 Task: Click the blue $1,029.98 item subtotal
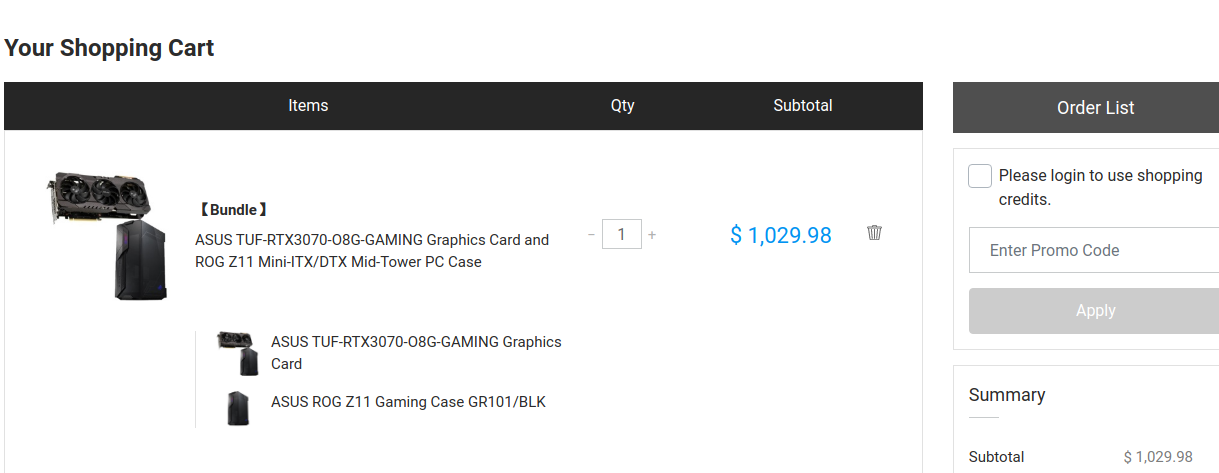pyautogui.click(x=781, y=235)
